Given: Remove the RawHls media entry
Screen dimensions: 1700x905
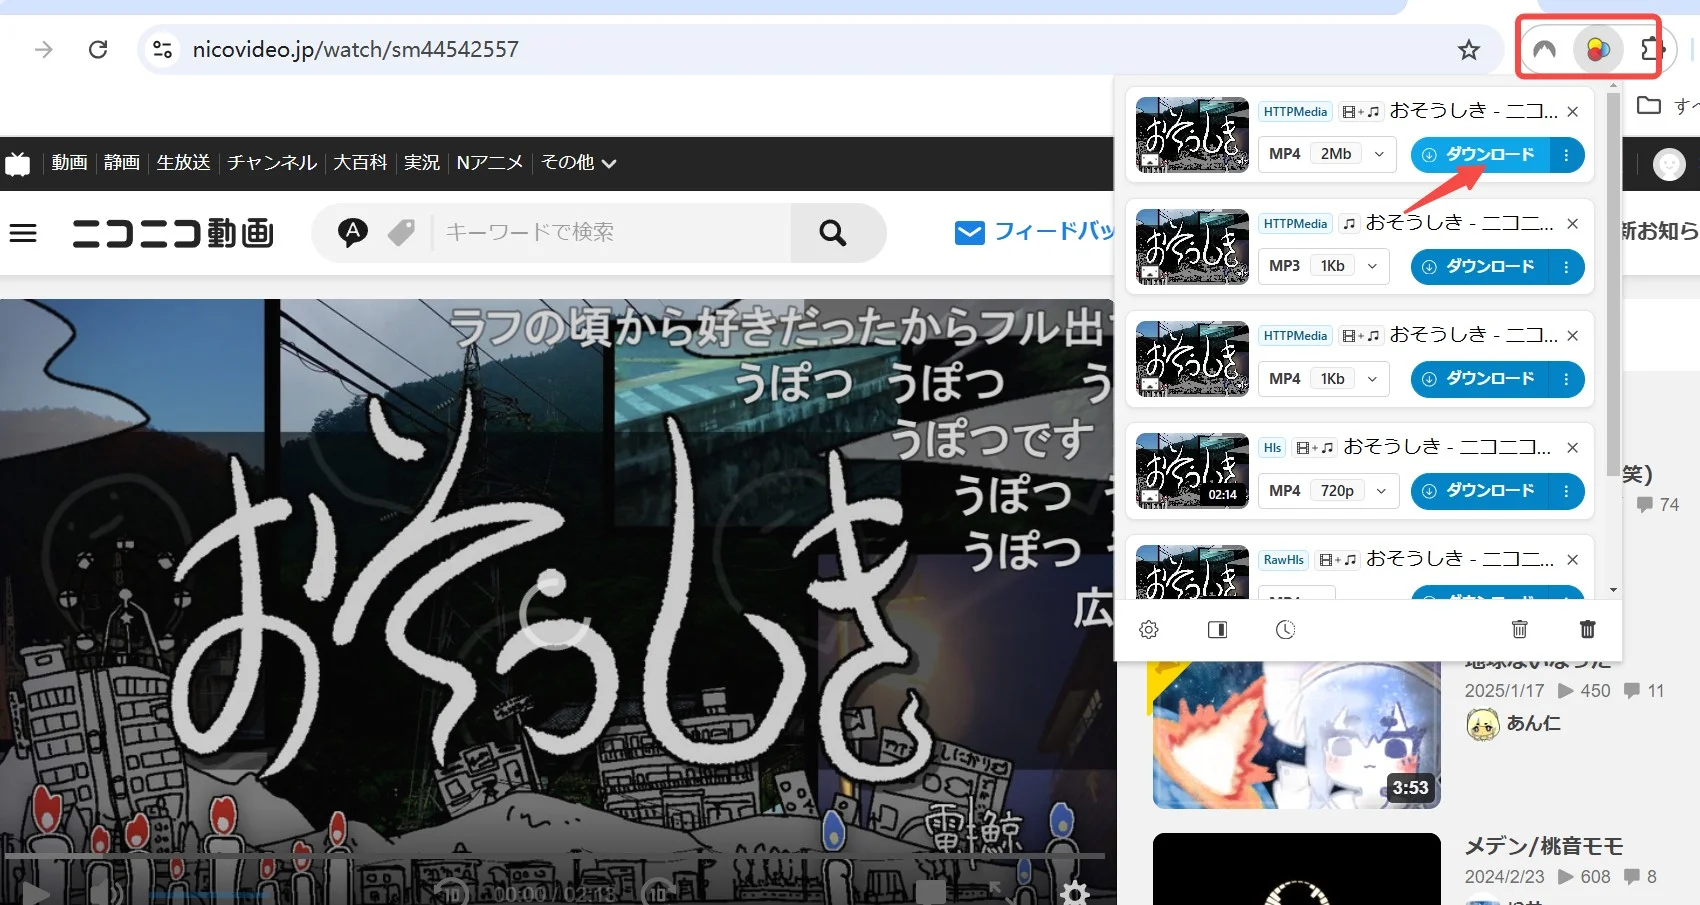Looking at the screenshot, I should pyautogui.click(x=1573, y=560).
